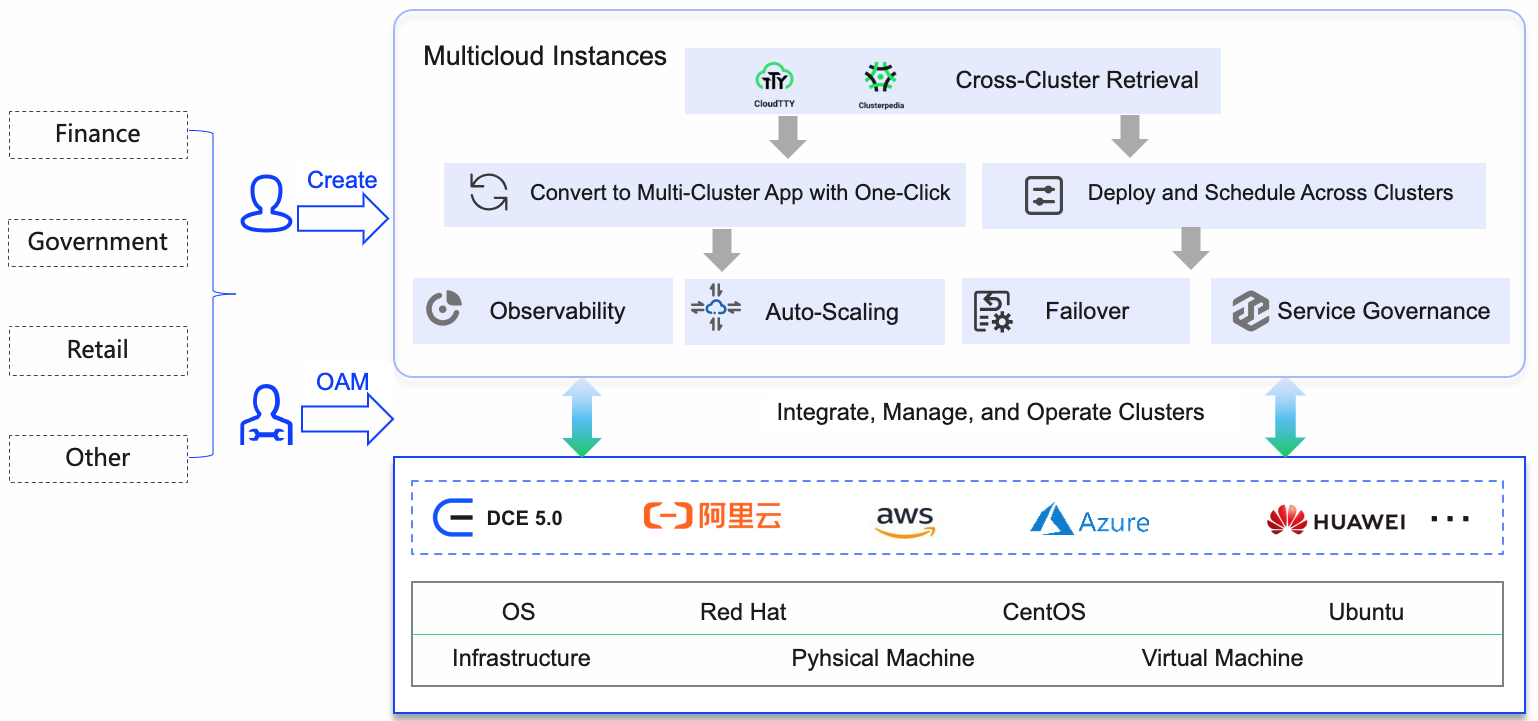Select the AWS cloud logo
1538x721 pixels.
(903, 518)
